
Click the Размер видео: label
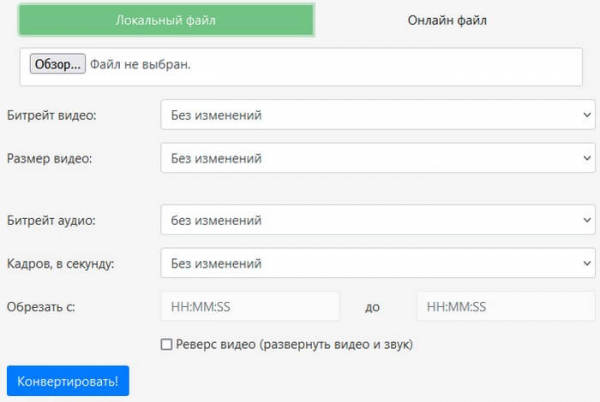point(49,158)
